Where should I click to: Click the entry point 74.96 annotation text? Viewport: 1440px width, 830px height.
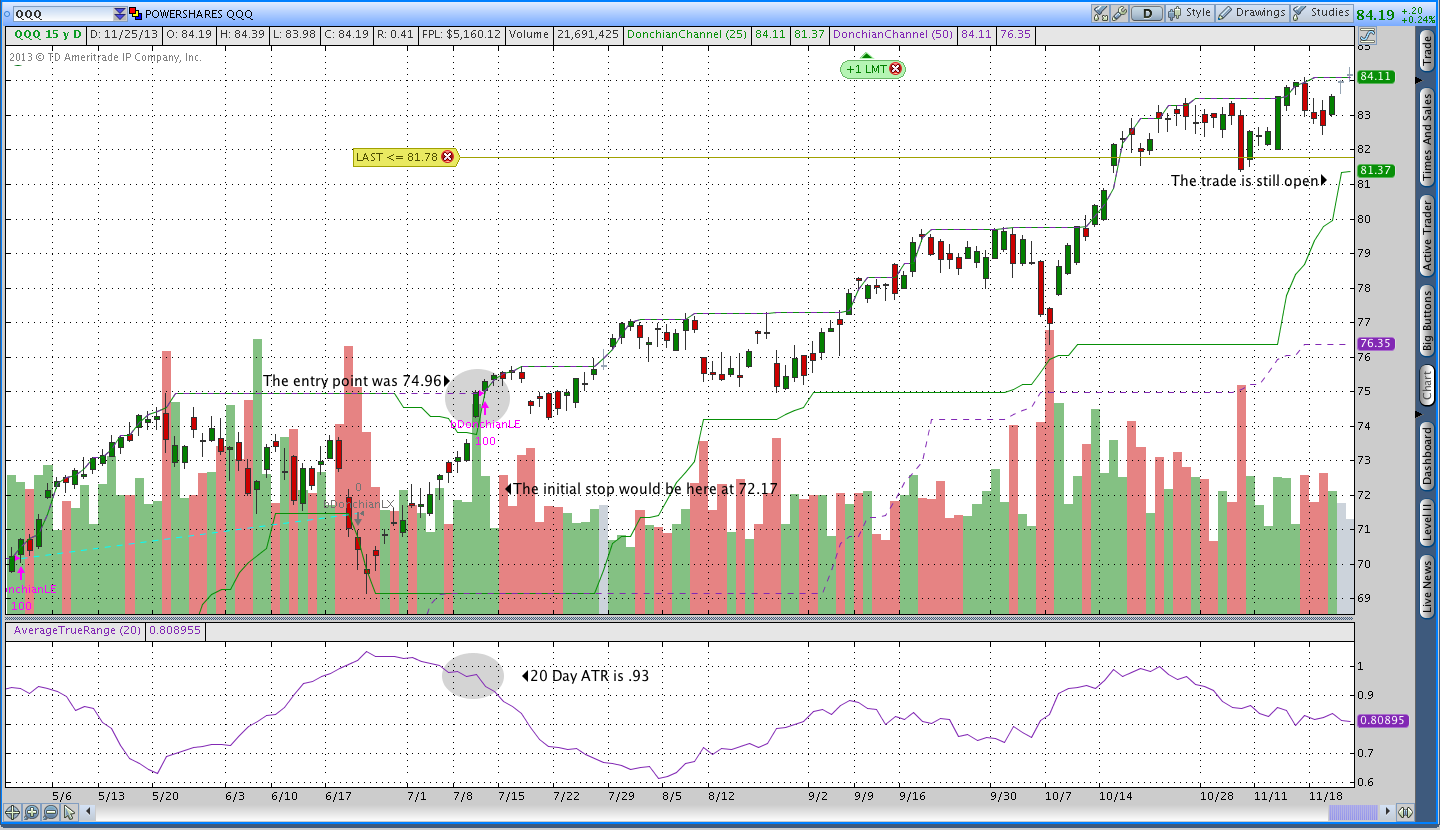point(353,381)
